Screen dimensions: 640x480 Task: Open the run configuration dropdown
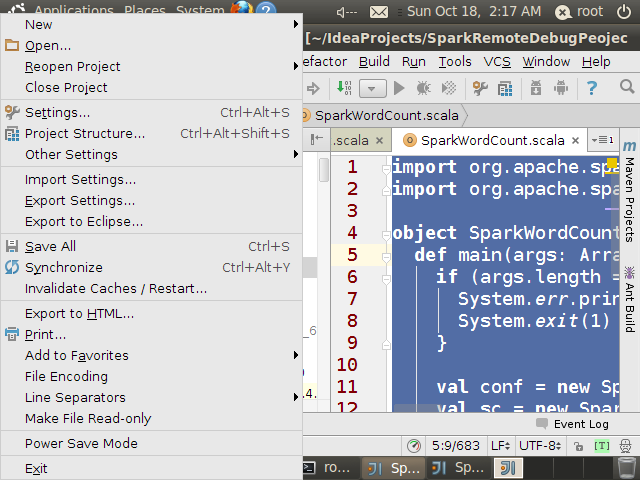point(372,88)
